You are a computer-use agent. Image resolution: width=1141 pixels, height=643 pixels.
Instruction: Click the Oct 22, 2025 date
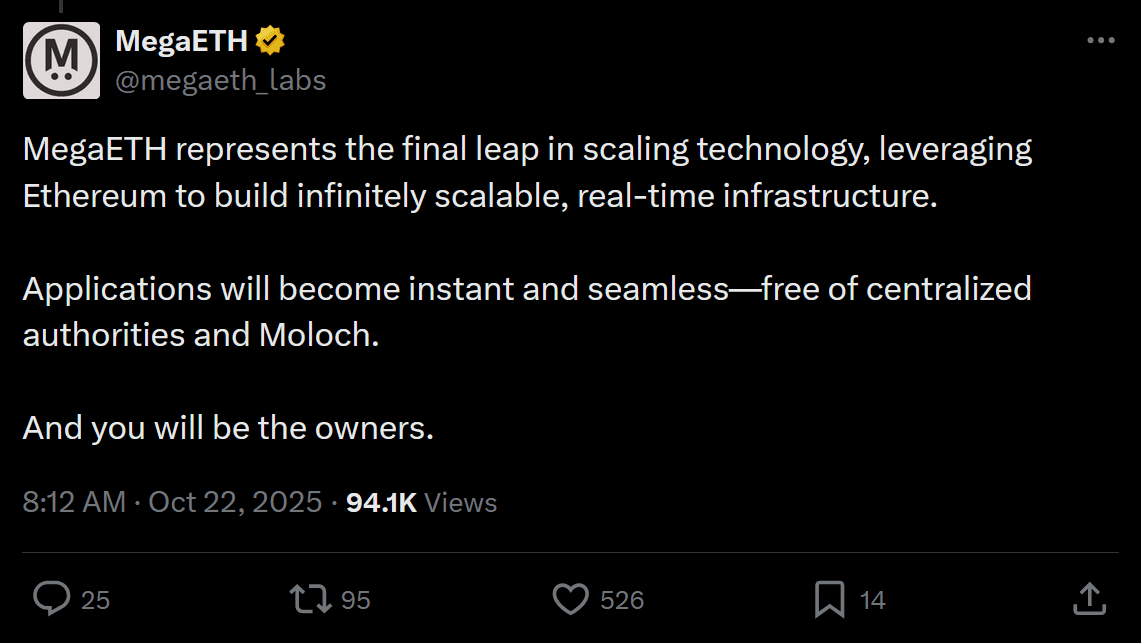click(235, 501)
